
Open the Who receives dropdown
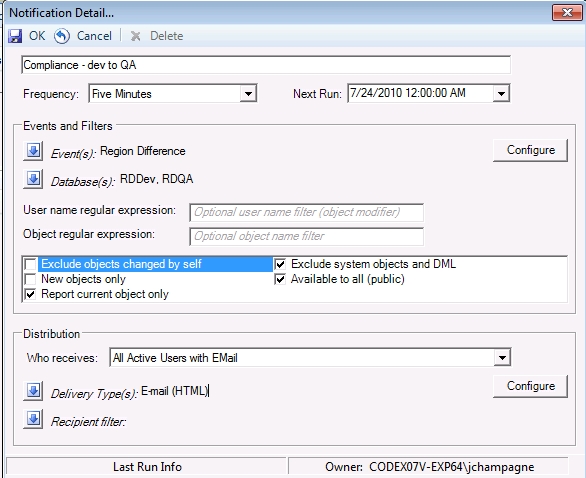502,358
